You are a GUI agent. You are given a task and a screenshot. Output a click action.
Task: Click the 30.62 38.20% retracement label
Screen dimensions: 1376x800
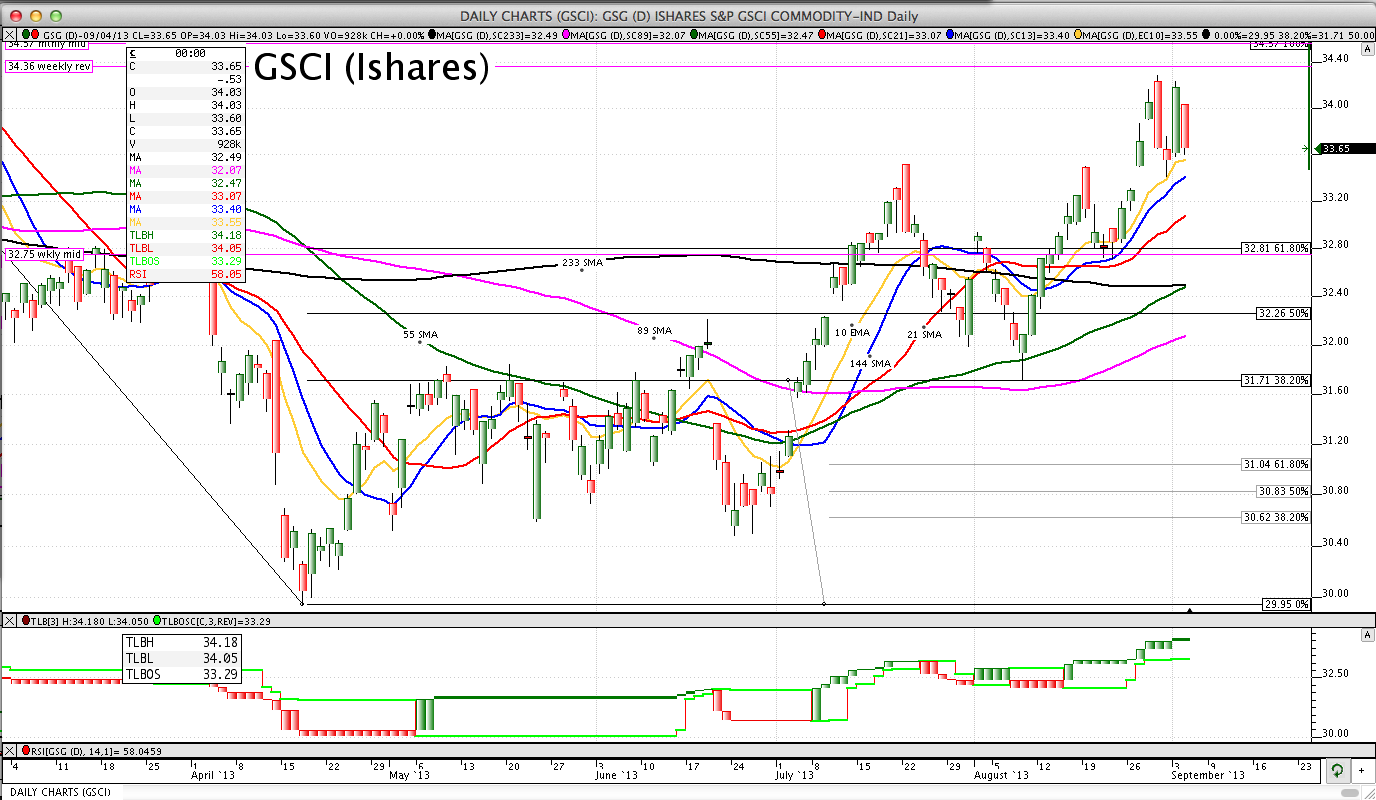pos(1276,517)
